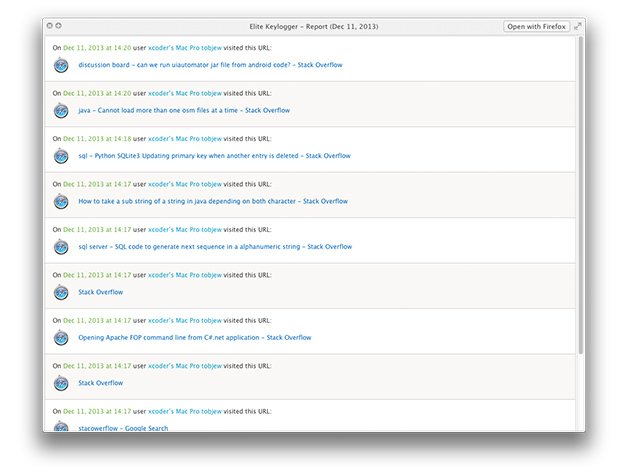Click Safari icon beside Python SQLite3 entry
630x473 pixels.
[61, 156]
